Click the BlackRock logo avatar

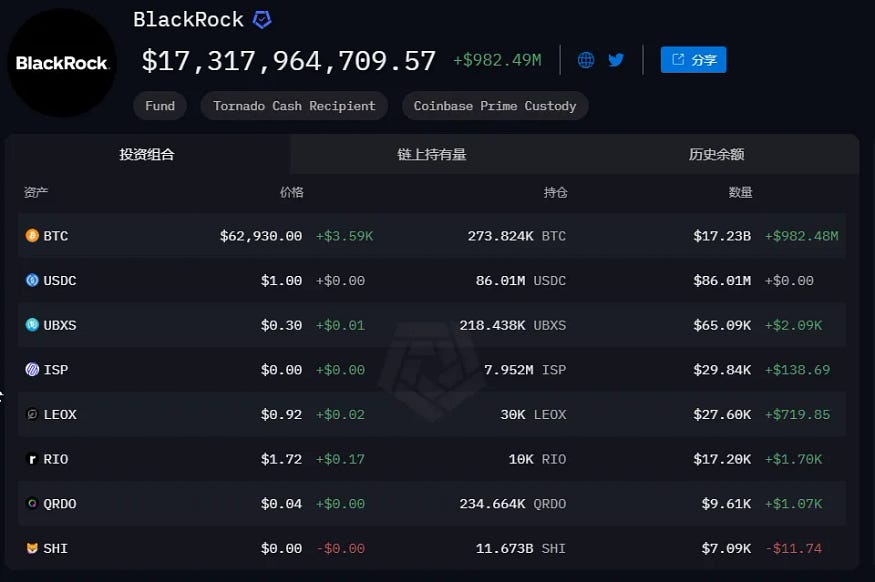[61, 62]
